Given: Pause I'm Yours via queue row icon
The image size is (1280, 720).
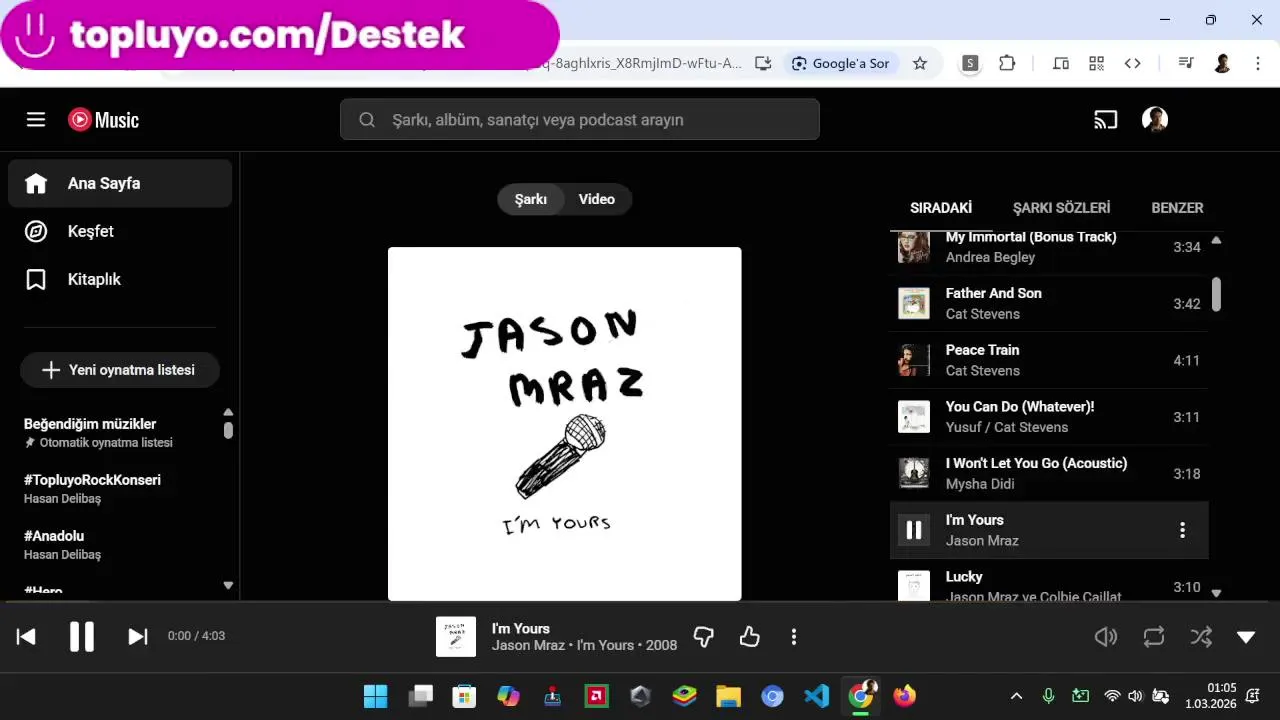Looking at the screenshot, I should [x=914, y=530].
